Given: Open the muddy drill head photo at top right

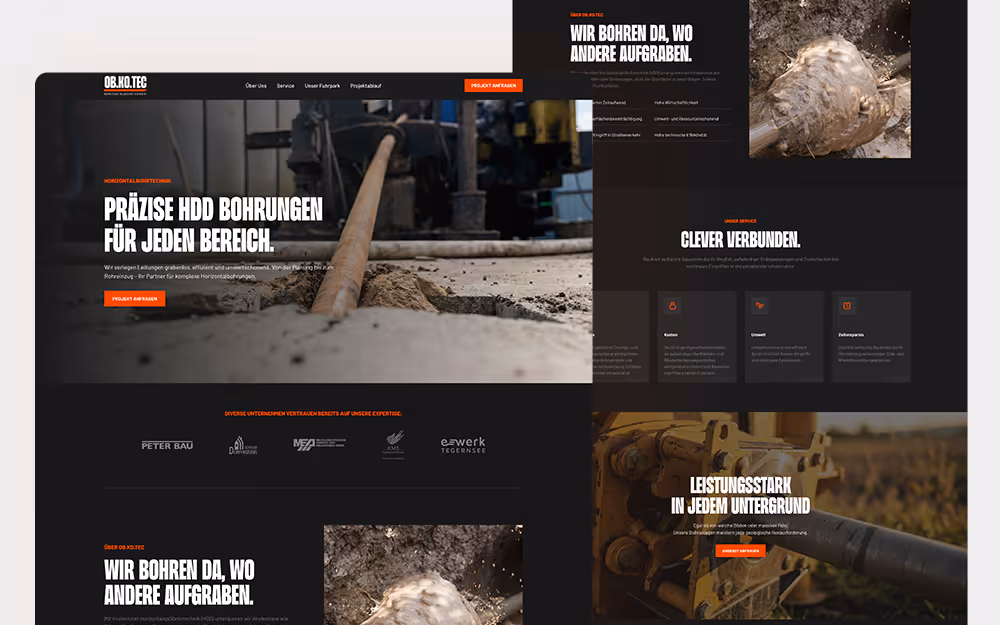Looking at the screenshot, I should (x=830, y=78).
